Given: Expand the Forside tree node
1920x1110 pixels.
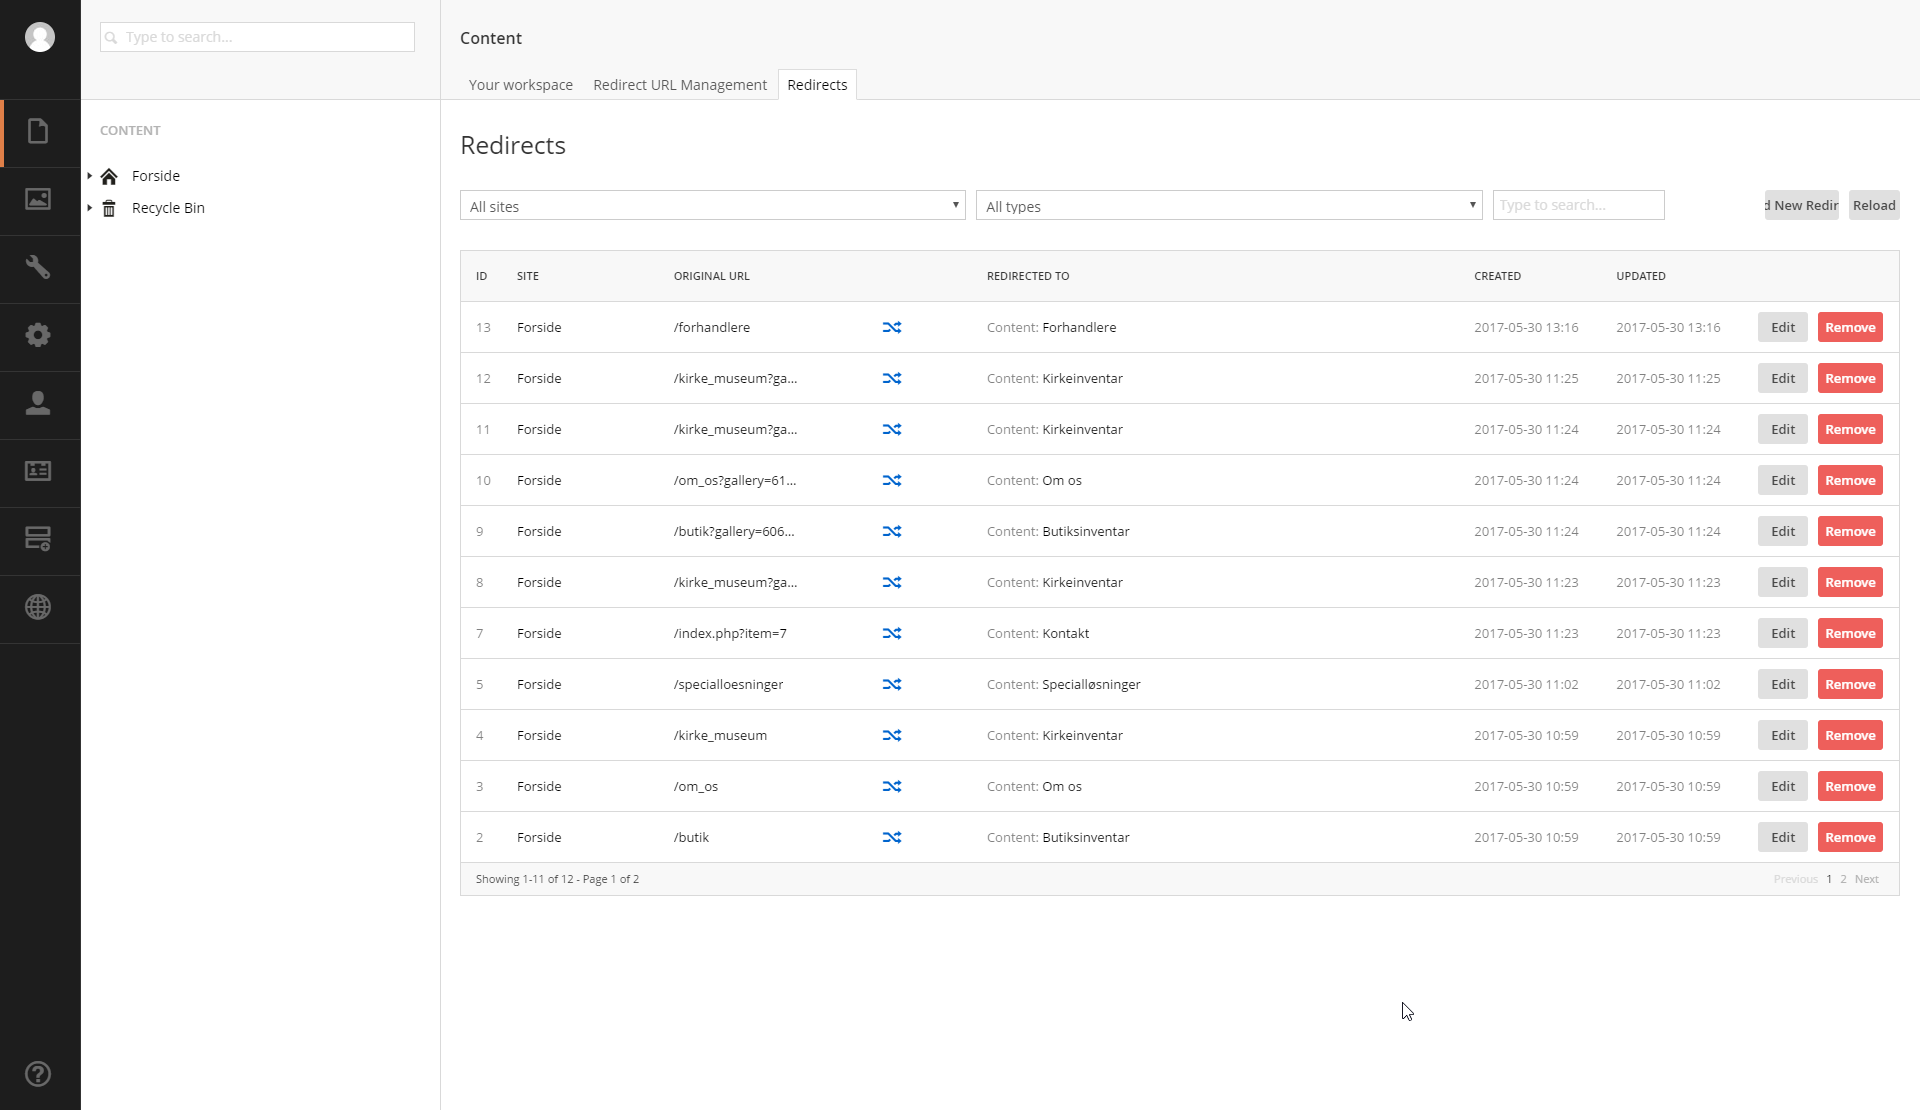Looking at the screenshot, I should click(x=89, y=176).
